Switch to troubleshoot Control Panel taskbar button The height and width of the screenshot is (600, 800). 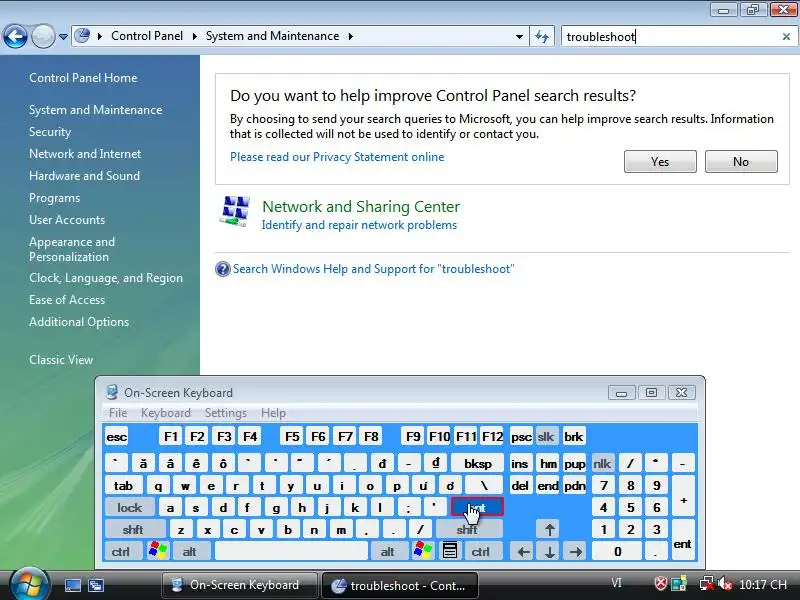pos(399,585)
